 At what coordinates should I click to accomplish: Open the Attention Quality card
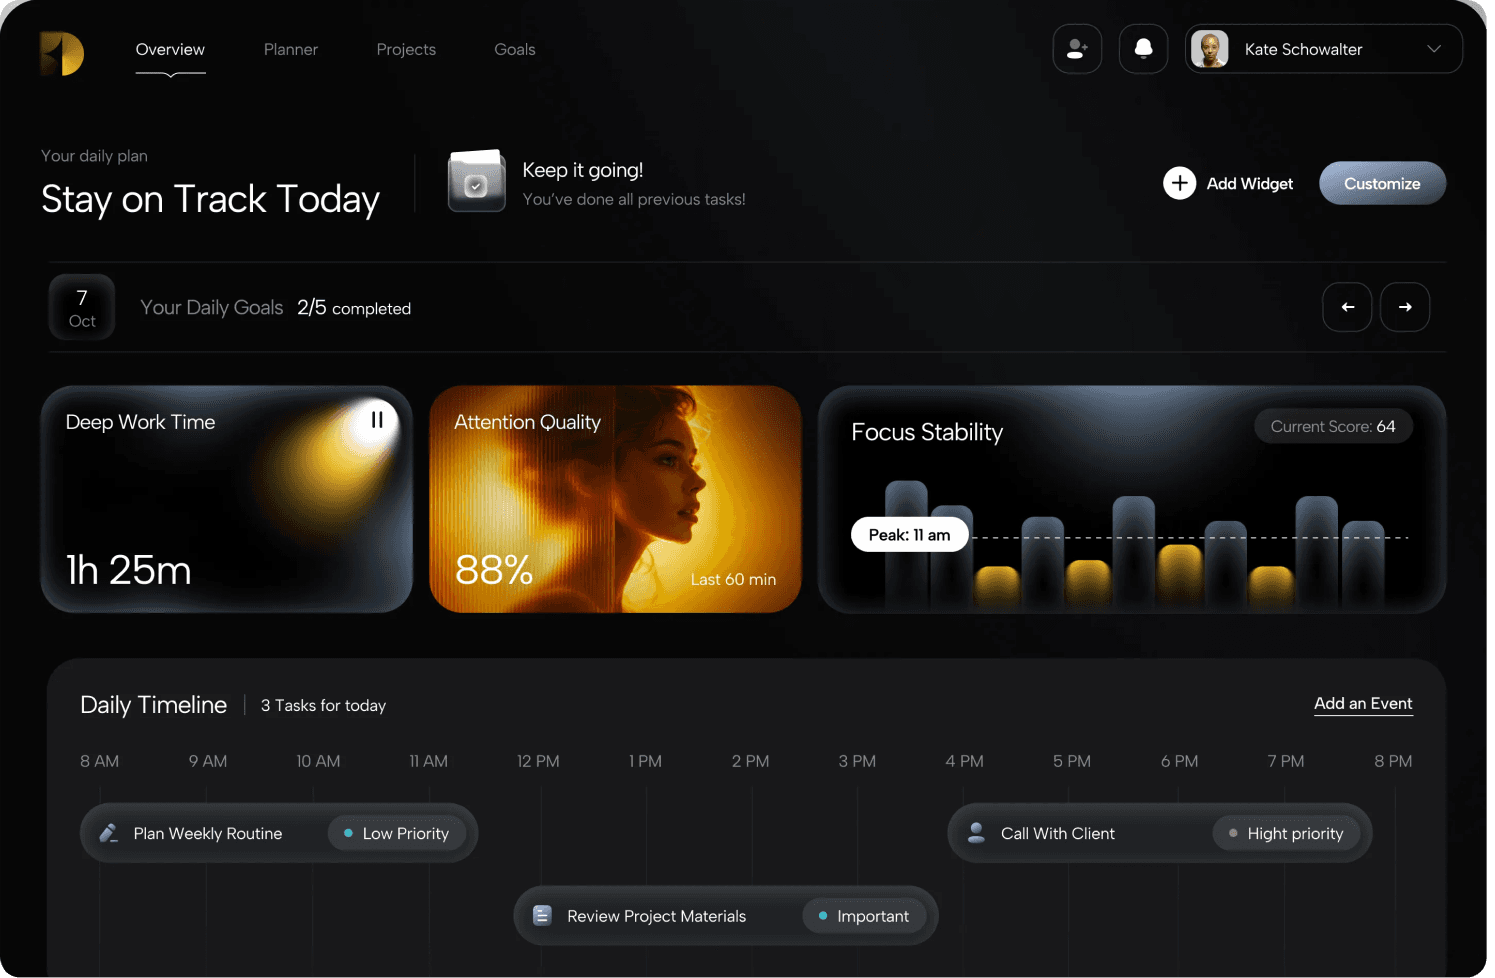(615, 499)
